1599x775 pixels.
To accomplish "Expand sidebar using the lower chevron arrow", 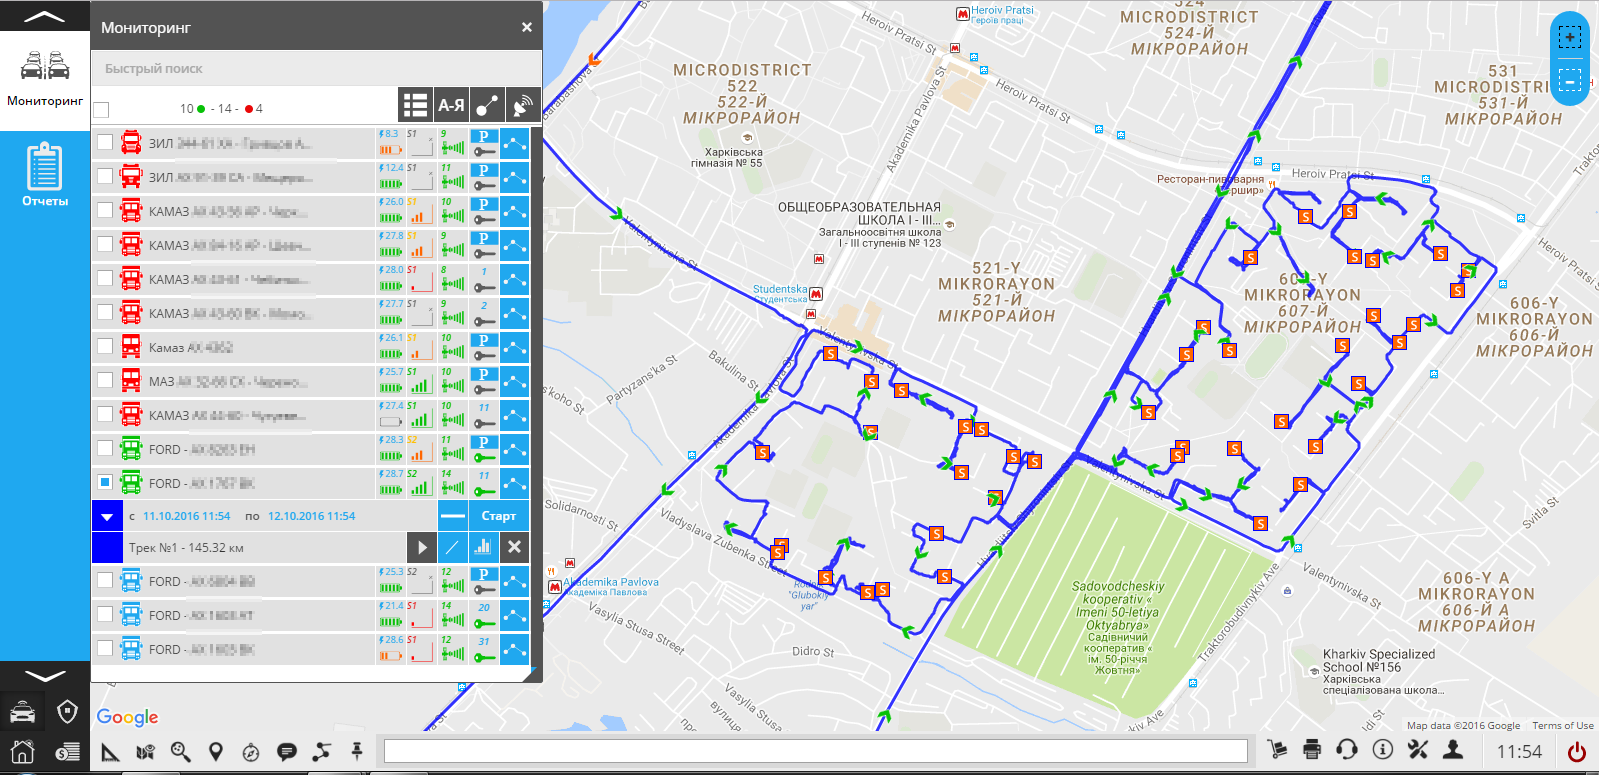I will tap(45, 676).
